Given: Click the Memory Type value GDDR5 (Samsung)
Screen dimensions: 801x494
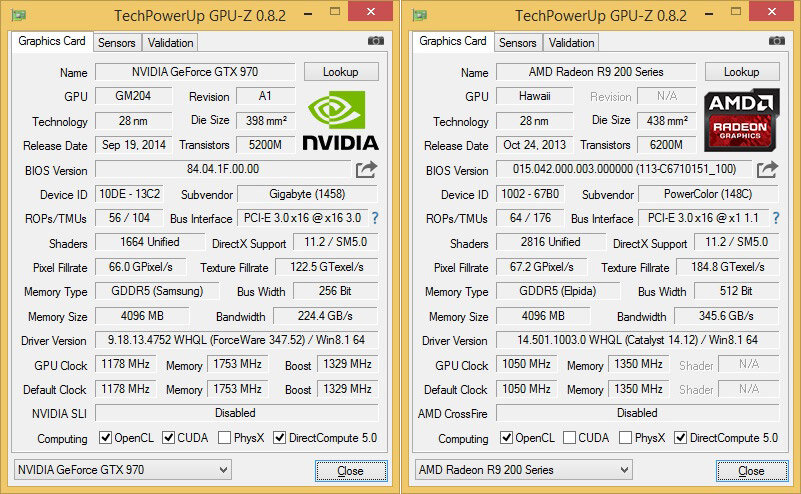Looking at the screenshot, I should tap(157, 291).
